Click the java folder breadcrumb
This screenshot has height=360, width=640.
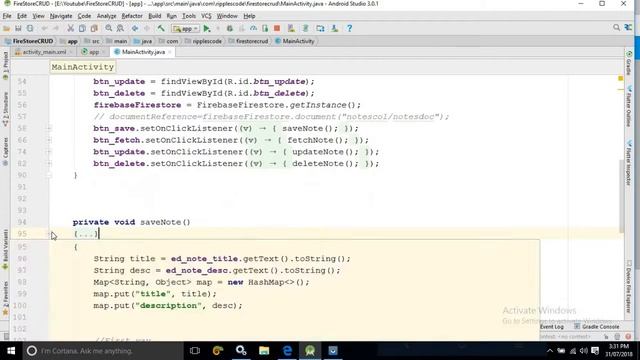143,41
